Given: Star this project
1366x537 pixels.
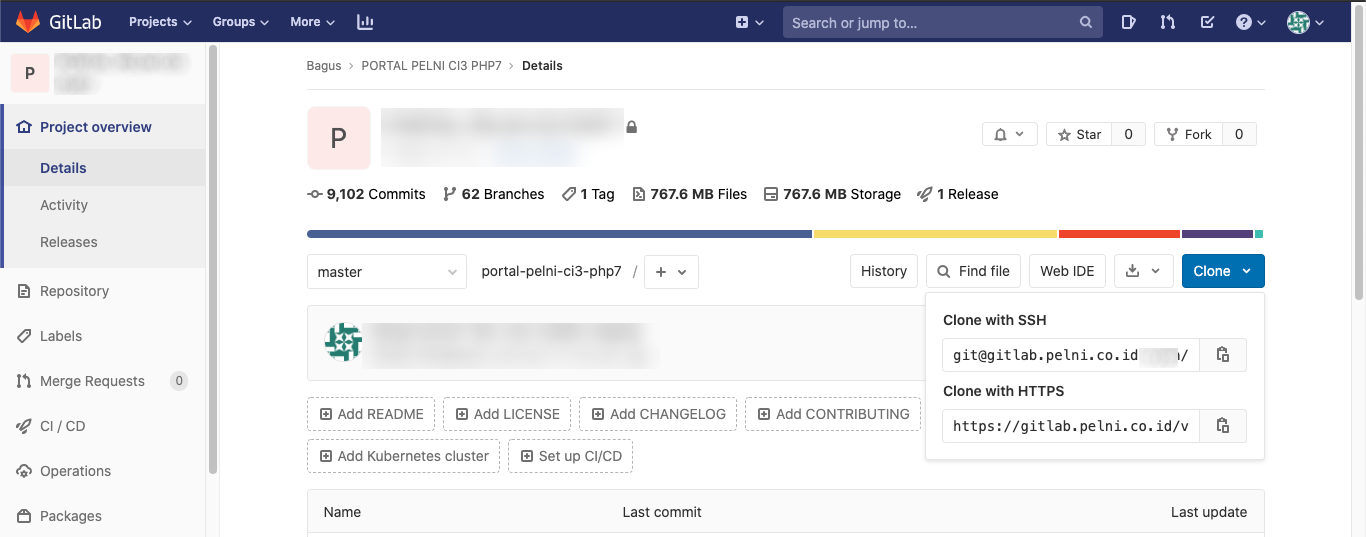Looking at the screenshot, I should [x=1079, y=134].
